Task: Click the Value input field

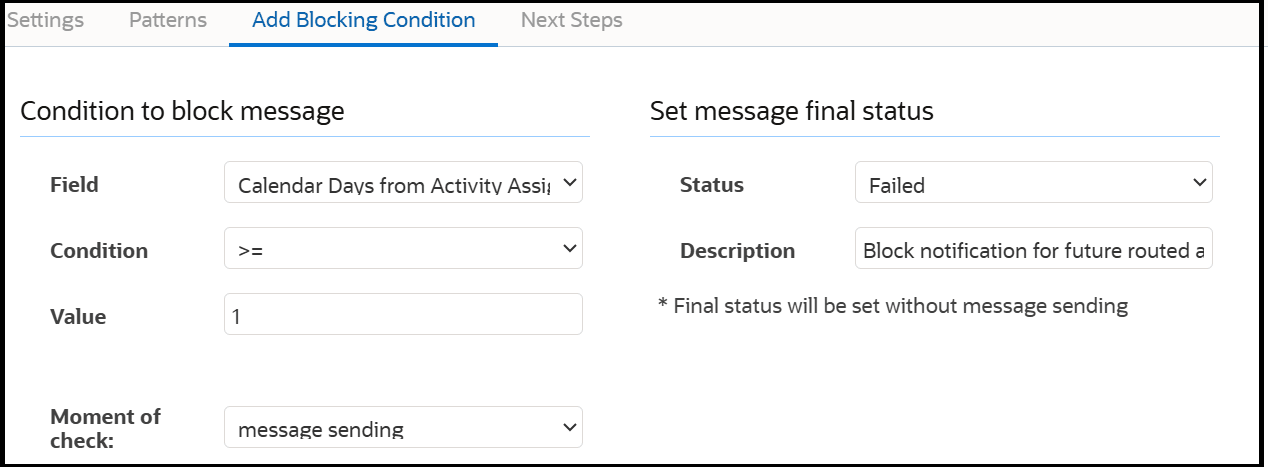Action: coord(403,315)
